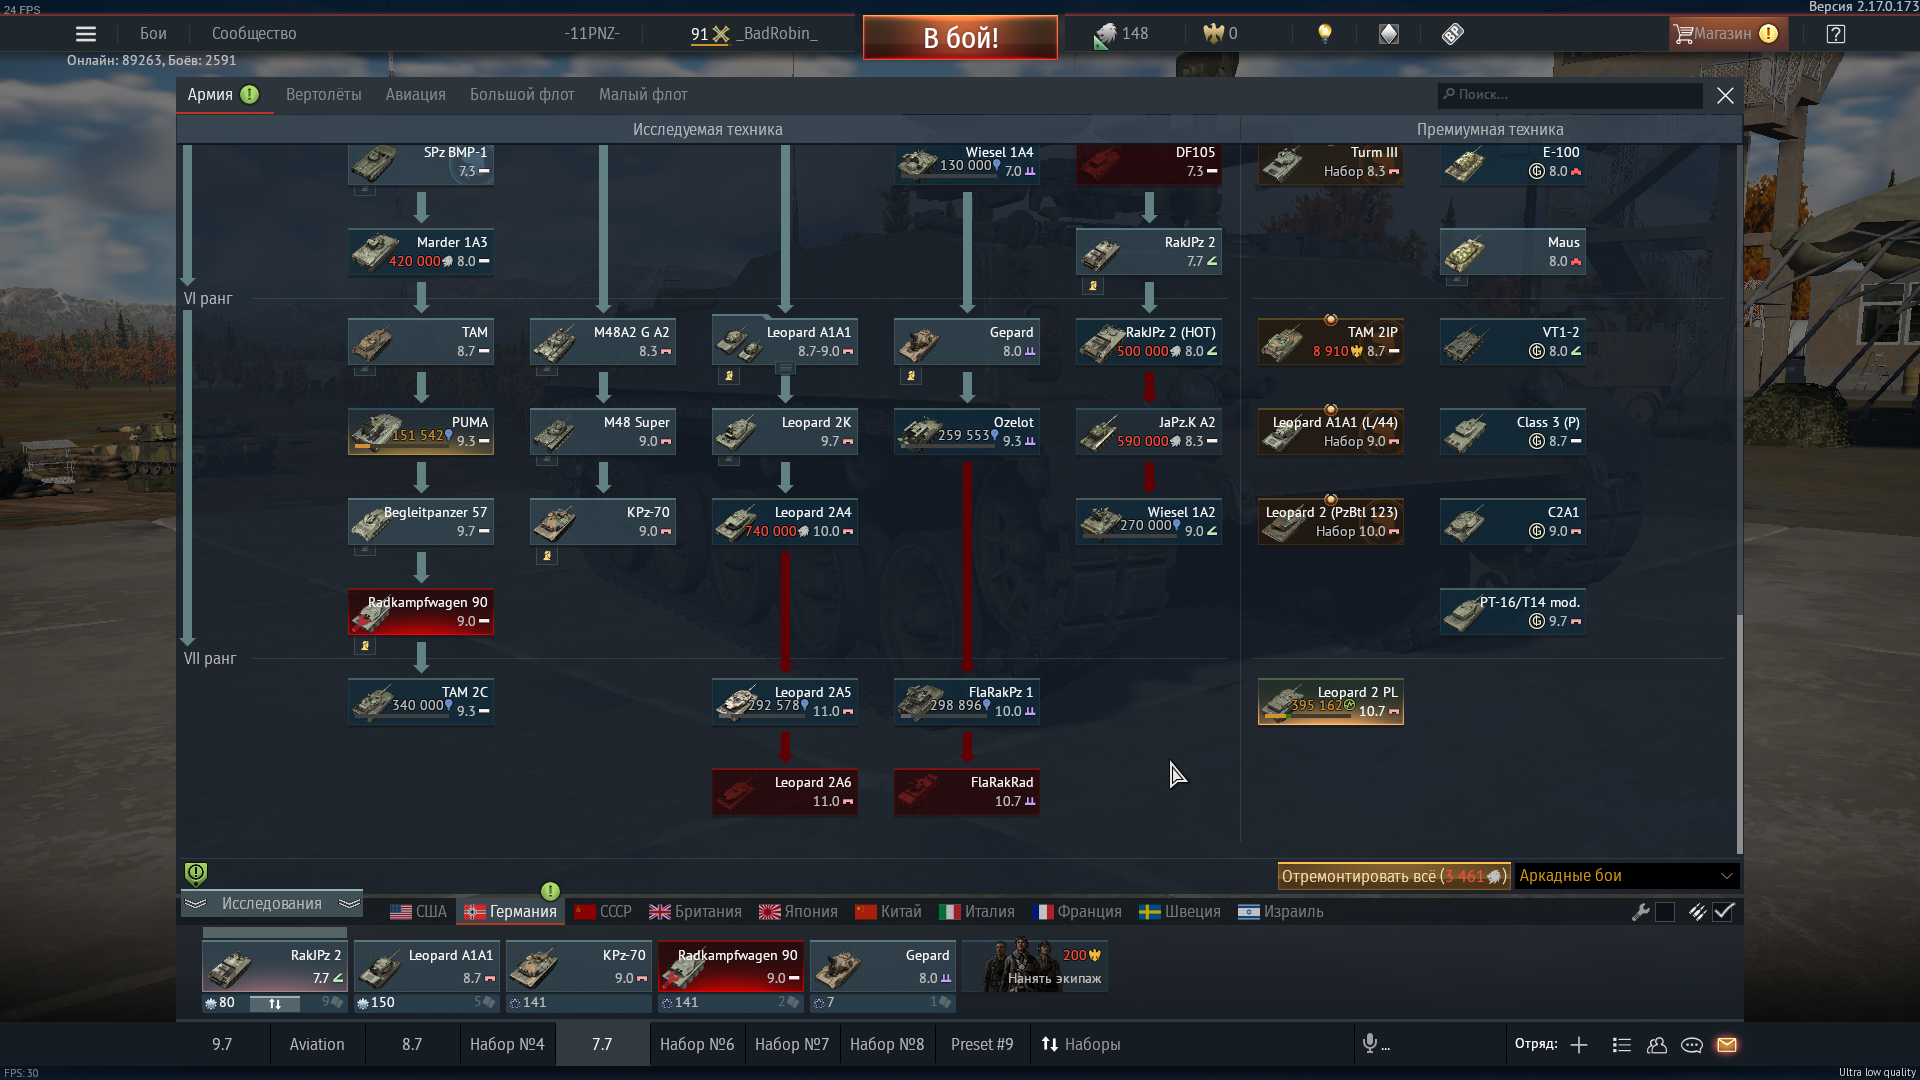Switch to the Большой флот tab
The image size is (1920, 1080).
click(x=522, y=95)
